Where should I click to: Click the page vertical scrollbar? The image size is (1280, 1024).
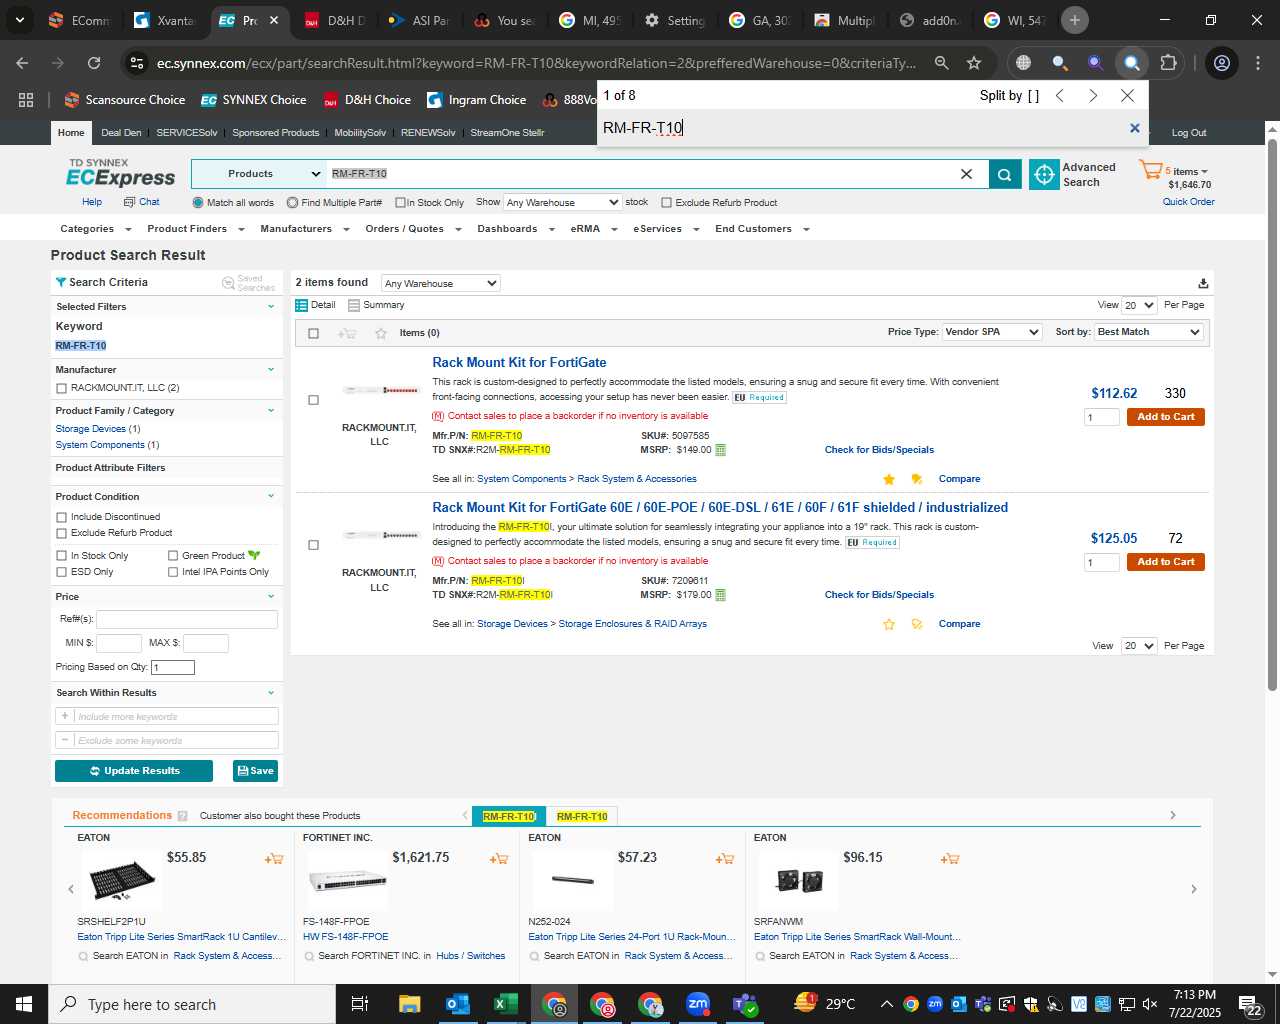click(1272, 415)
